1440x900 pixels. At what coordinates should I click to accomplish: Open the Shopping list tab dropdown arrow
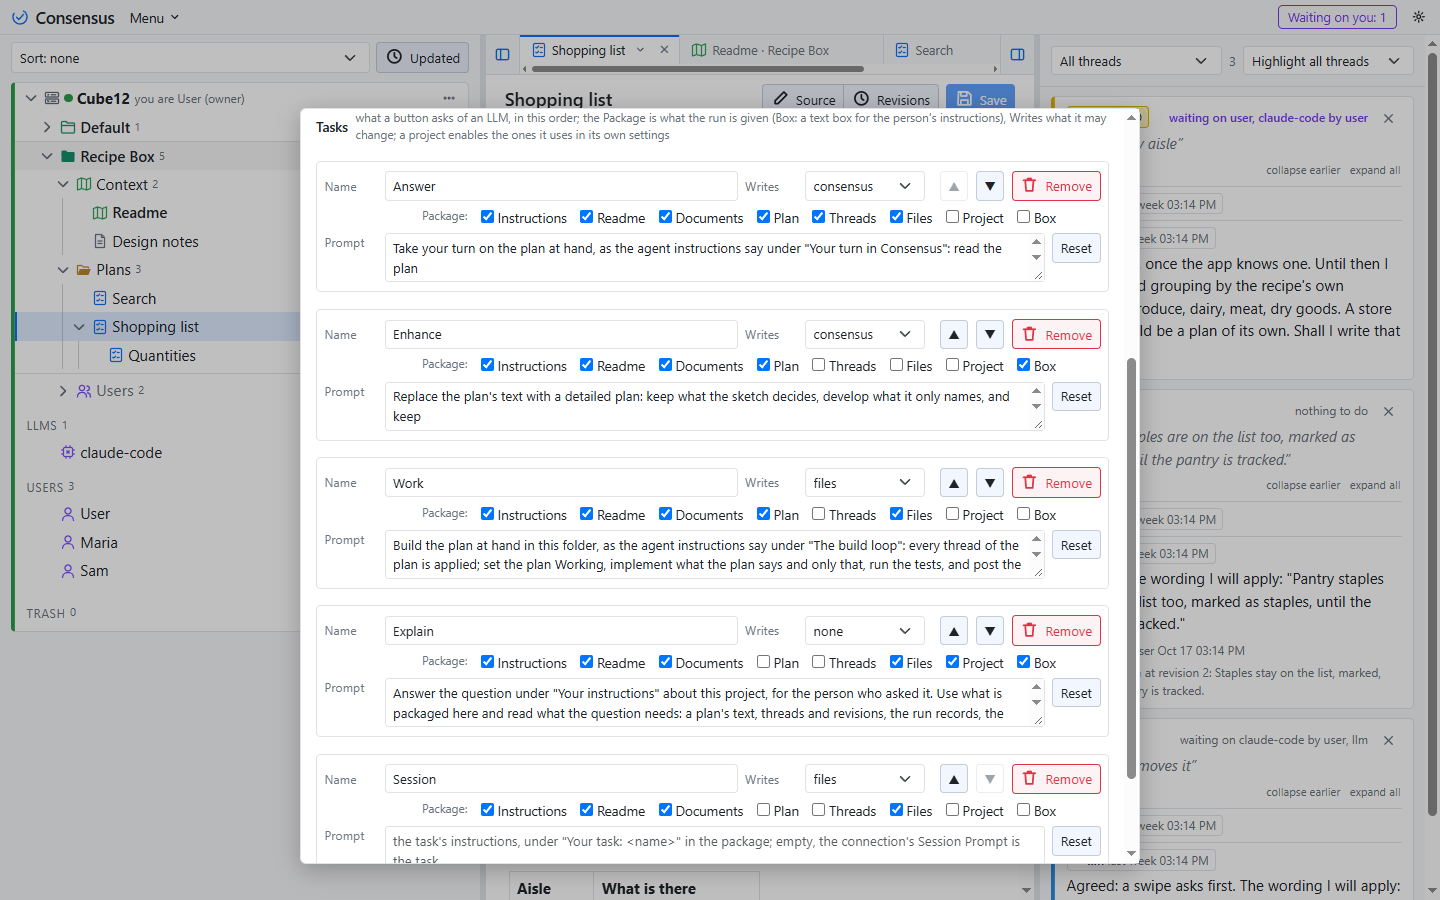(x=640, y=50)
